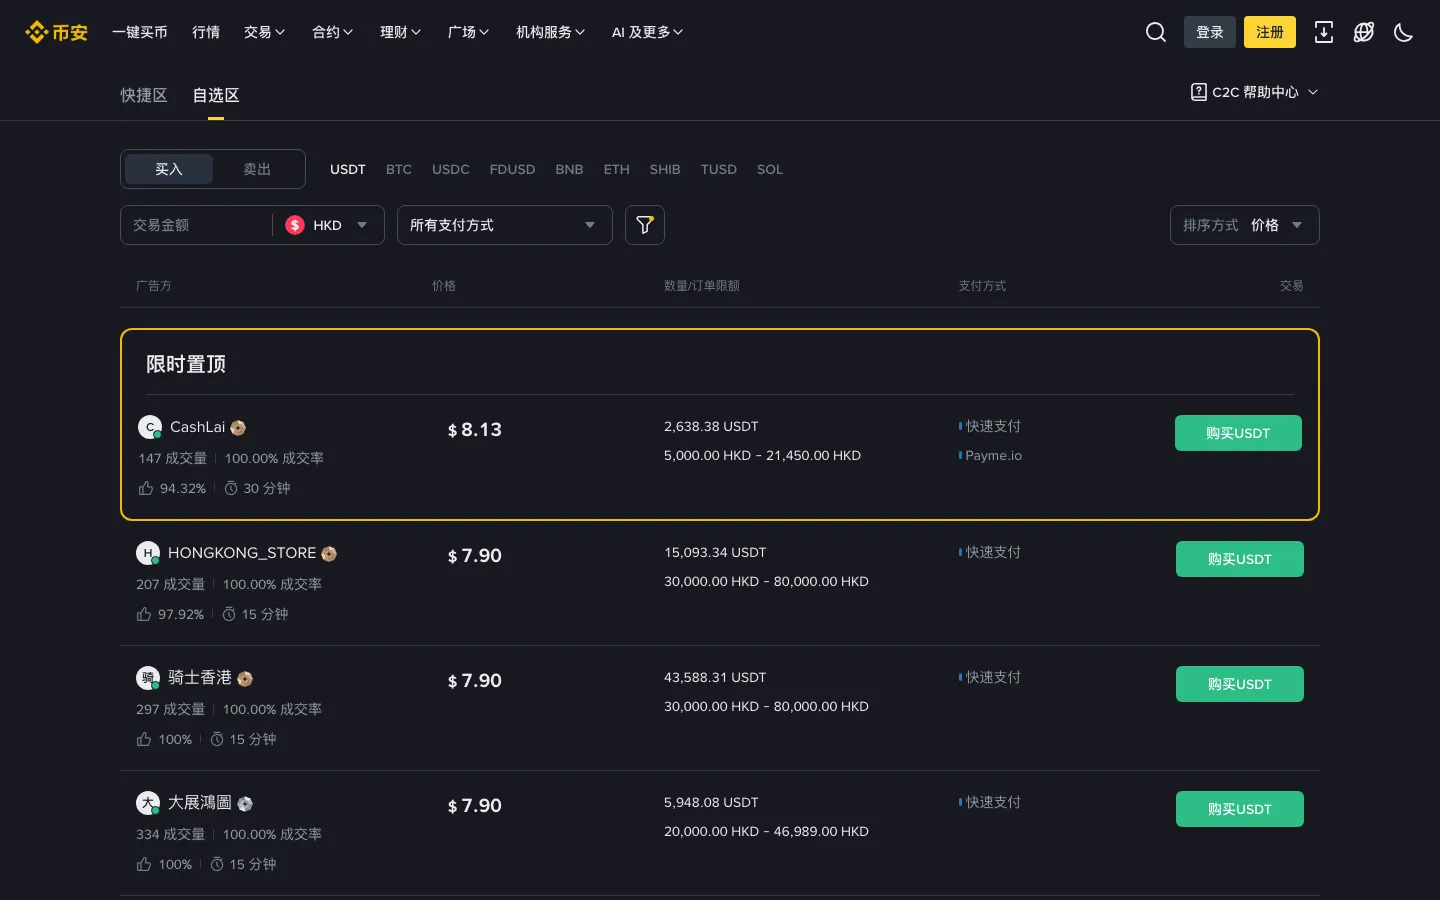Click CashLai verified merchant badge

tap(238, 428)
